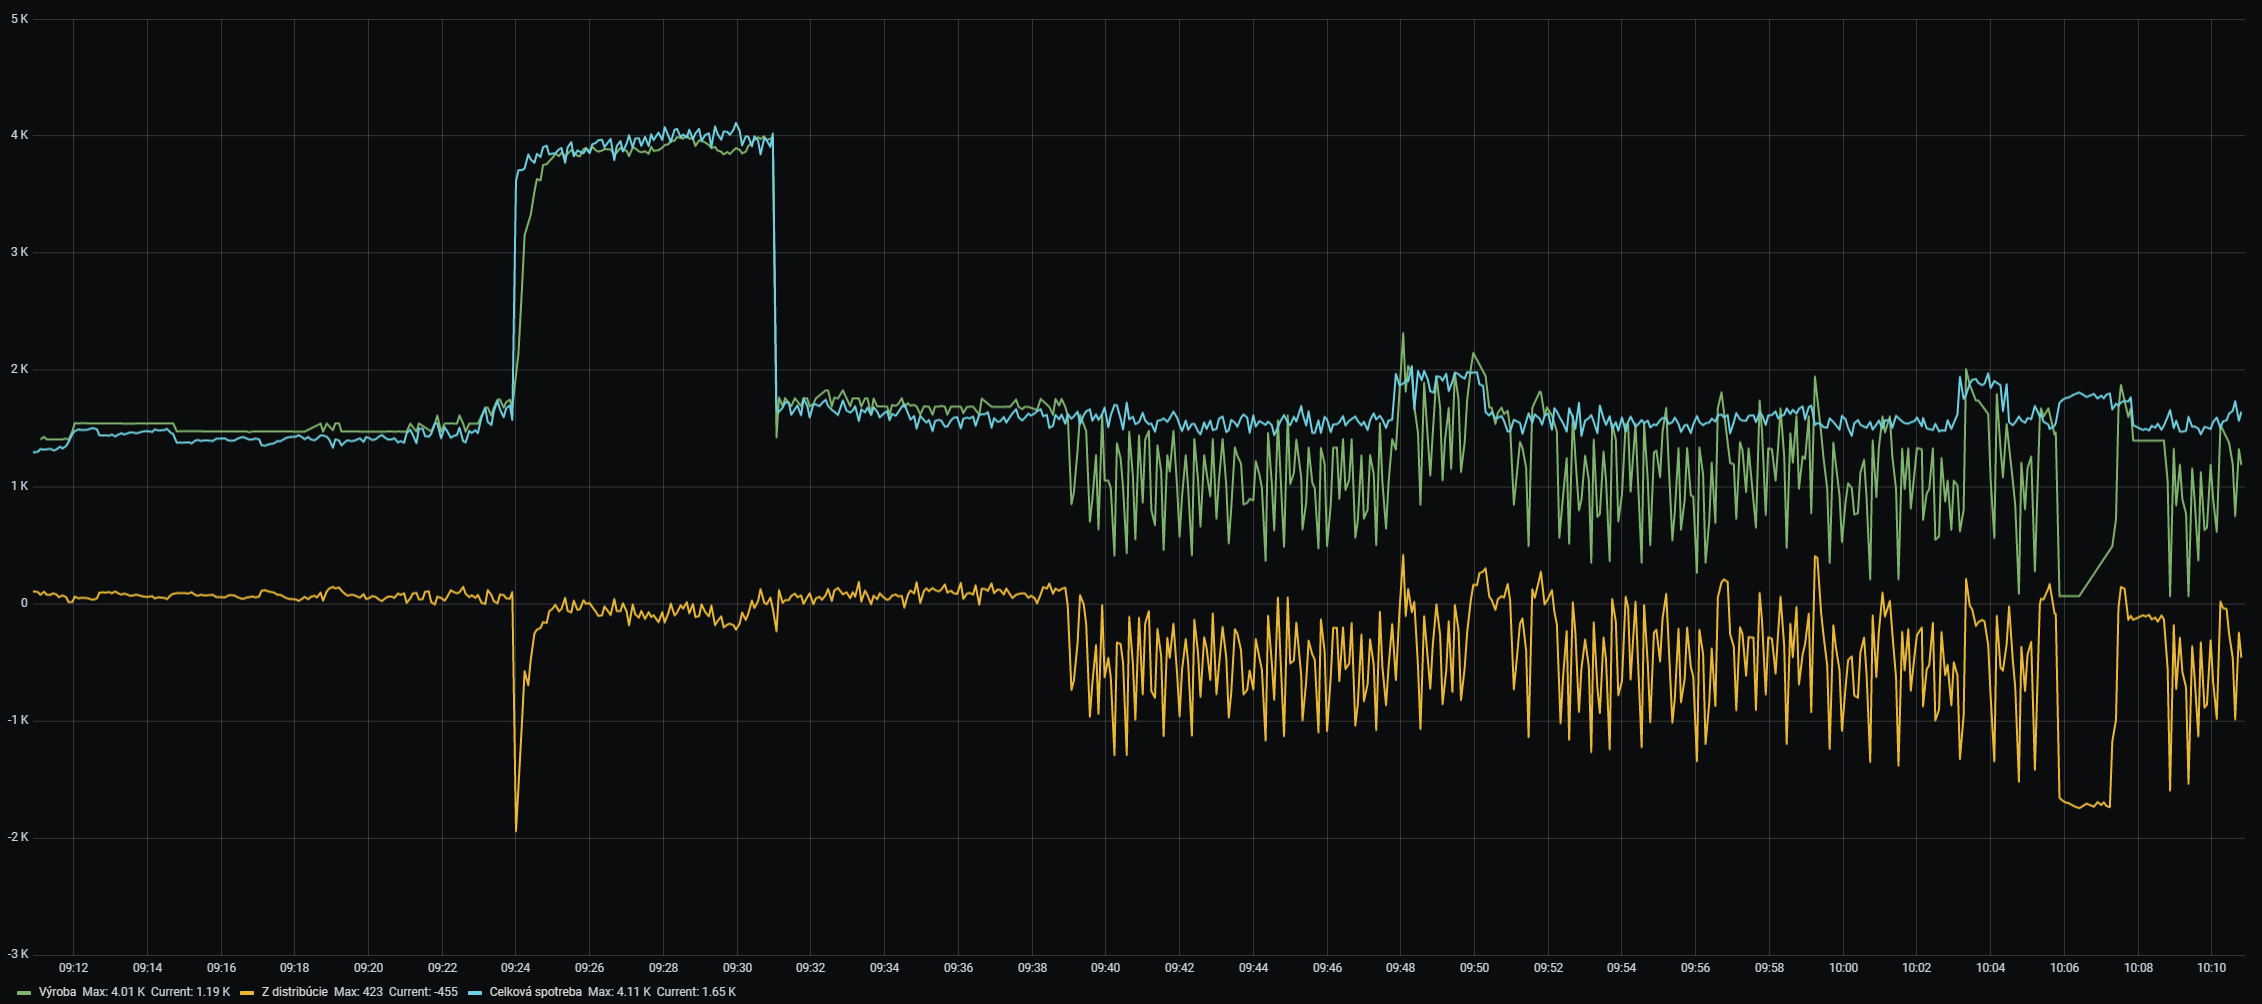This screenshot has height=1004, width=2262.
Task: Isolate the Celková spotreba series label
Action: pyautogui.click(x=535, y=992)
